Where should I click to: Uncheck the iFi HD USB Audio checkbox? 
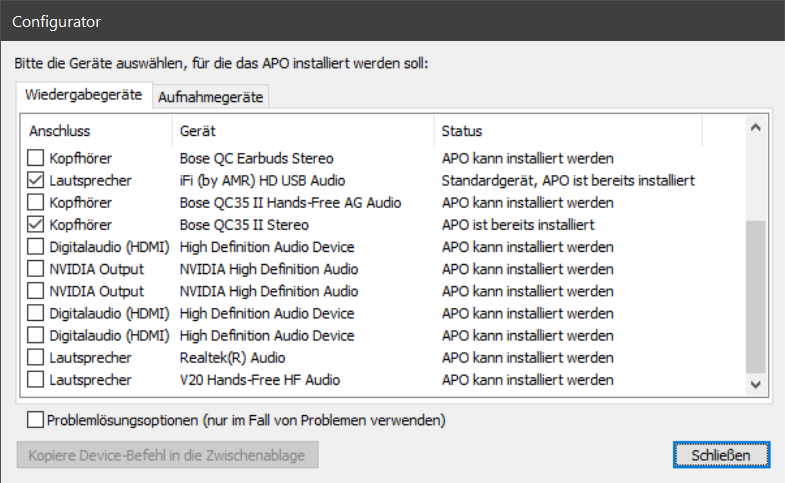pyautogui.click(x=36, y=180)
